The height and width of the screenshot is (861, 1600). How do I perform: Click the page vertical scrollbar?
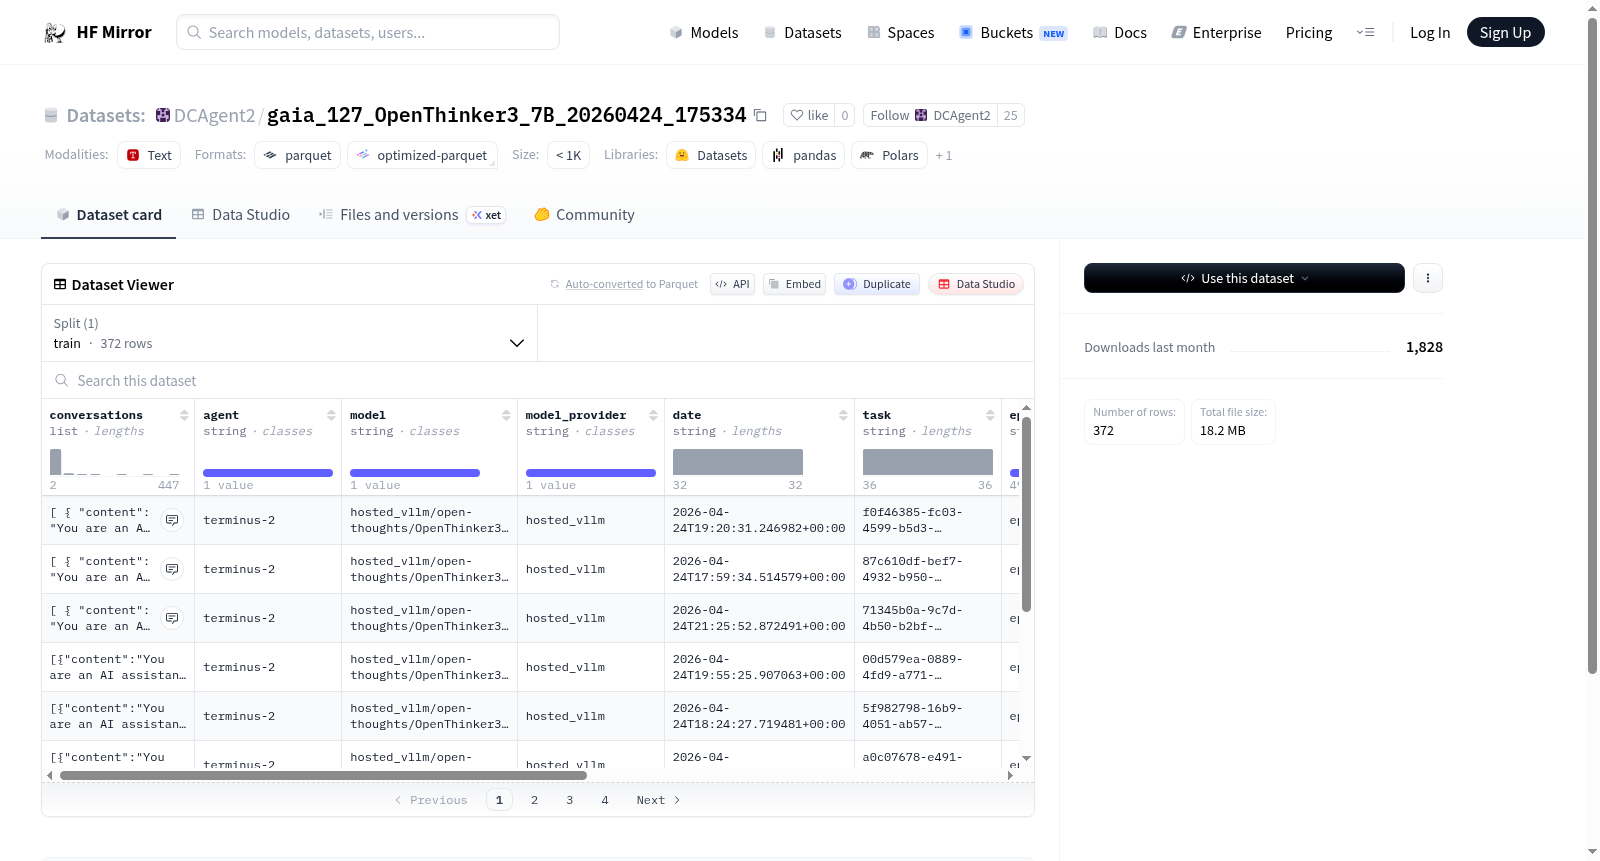point(1592,345)
